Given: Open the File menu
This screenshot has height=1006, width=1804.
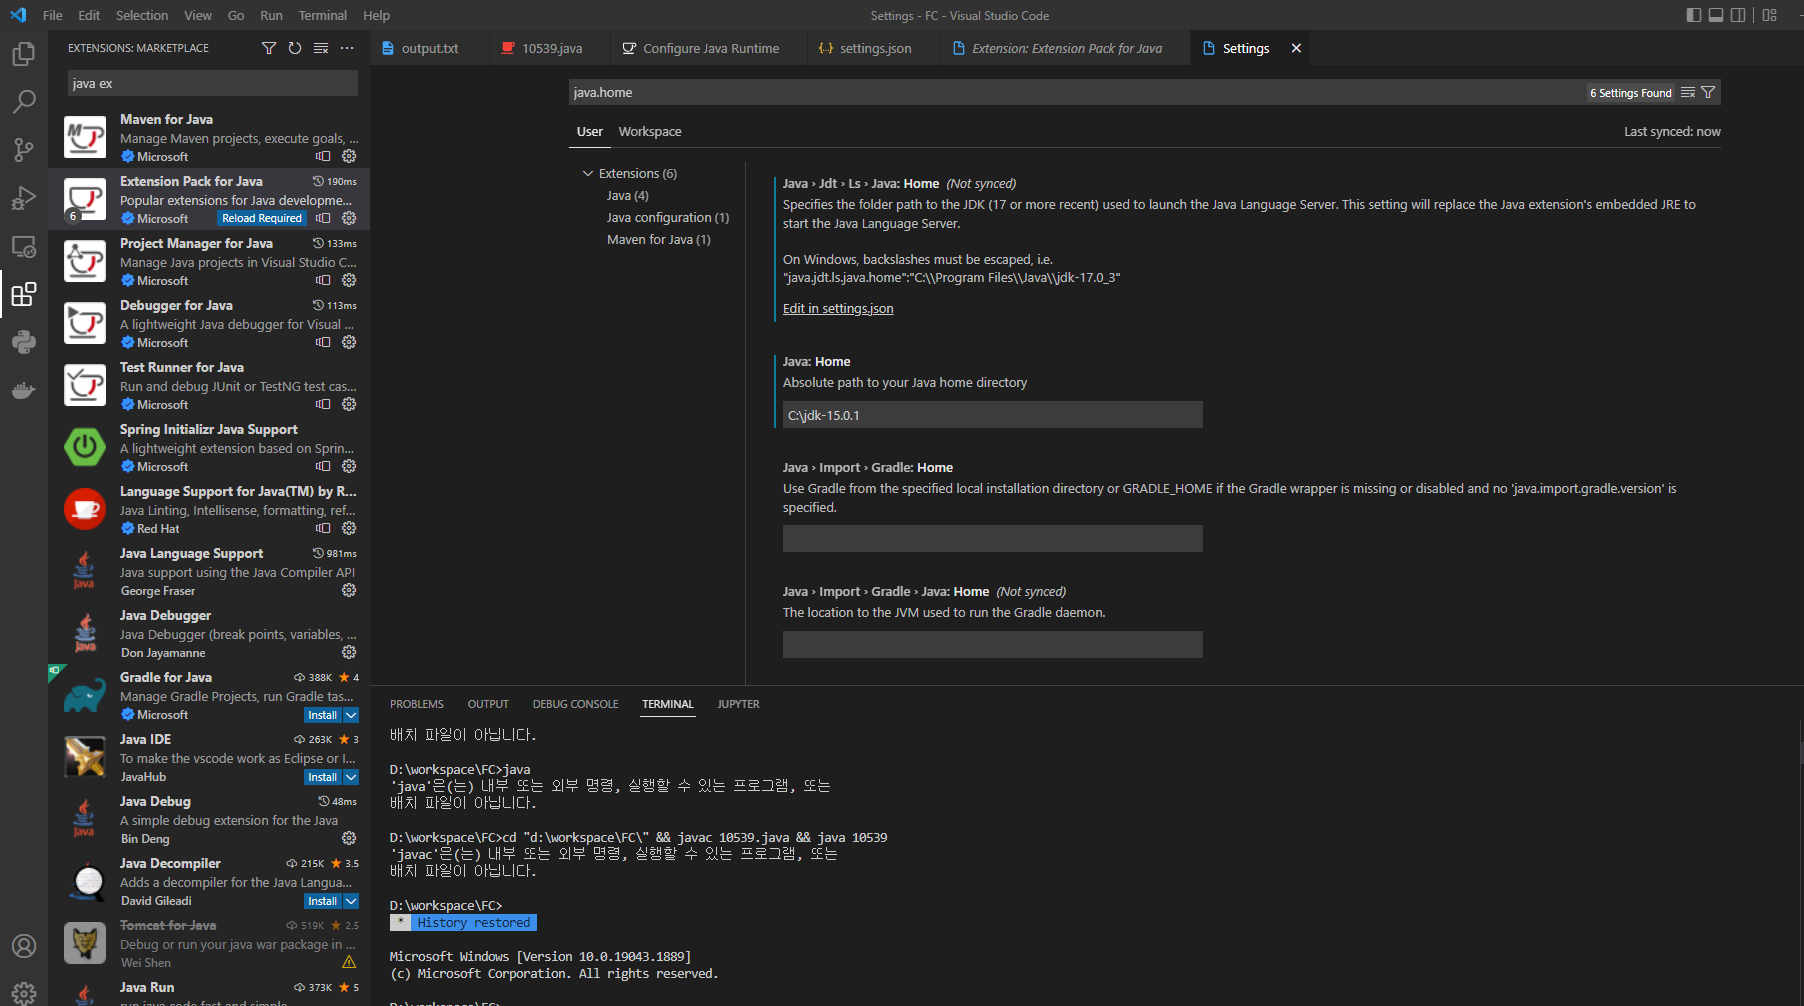Looking at the screenshot, I should pyautogui.click(x=53, y=15).
